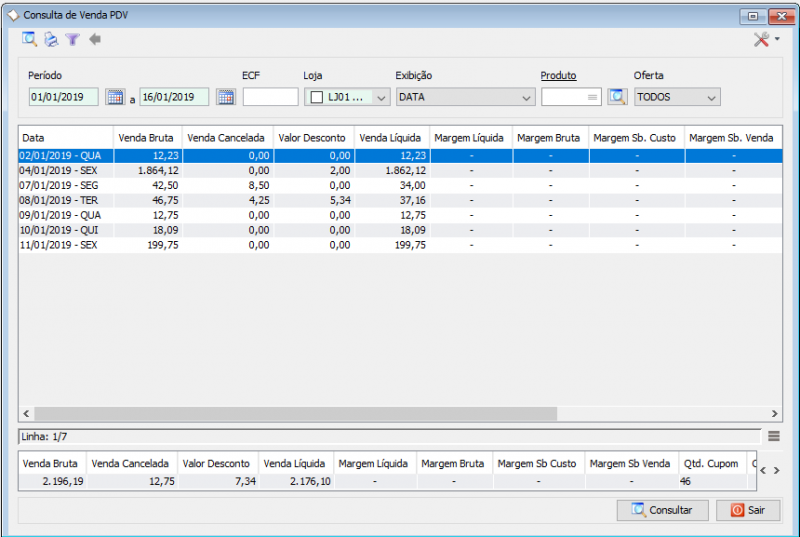This screenshot has height=537, width=800.
Task: Select row 02/01/2019 - QUA
Action: (x=401, y=156)
